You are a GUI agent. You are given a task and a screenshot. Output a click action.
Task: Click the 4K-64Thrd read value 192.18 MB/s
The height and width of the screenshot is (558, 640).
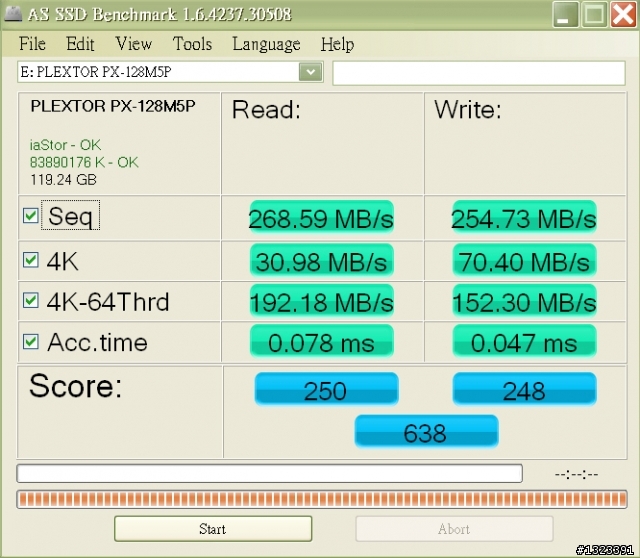[322, 301]
